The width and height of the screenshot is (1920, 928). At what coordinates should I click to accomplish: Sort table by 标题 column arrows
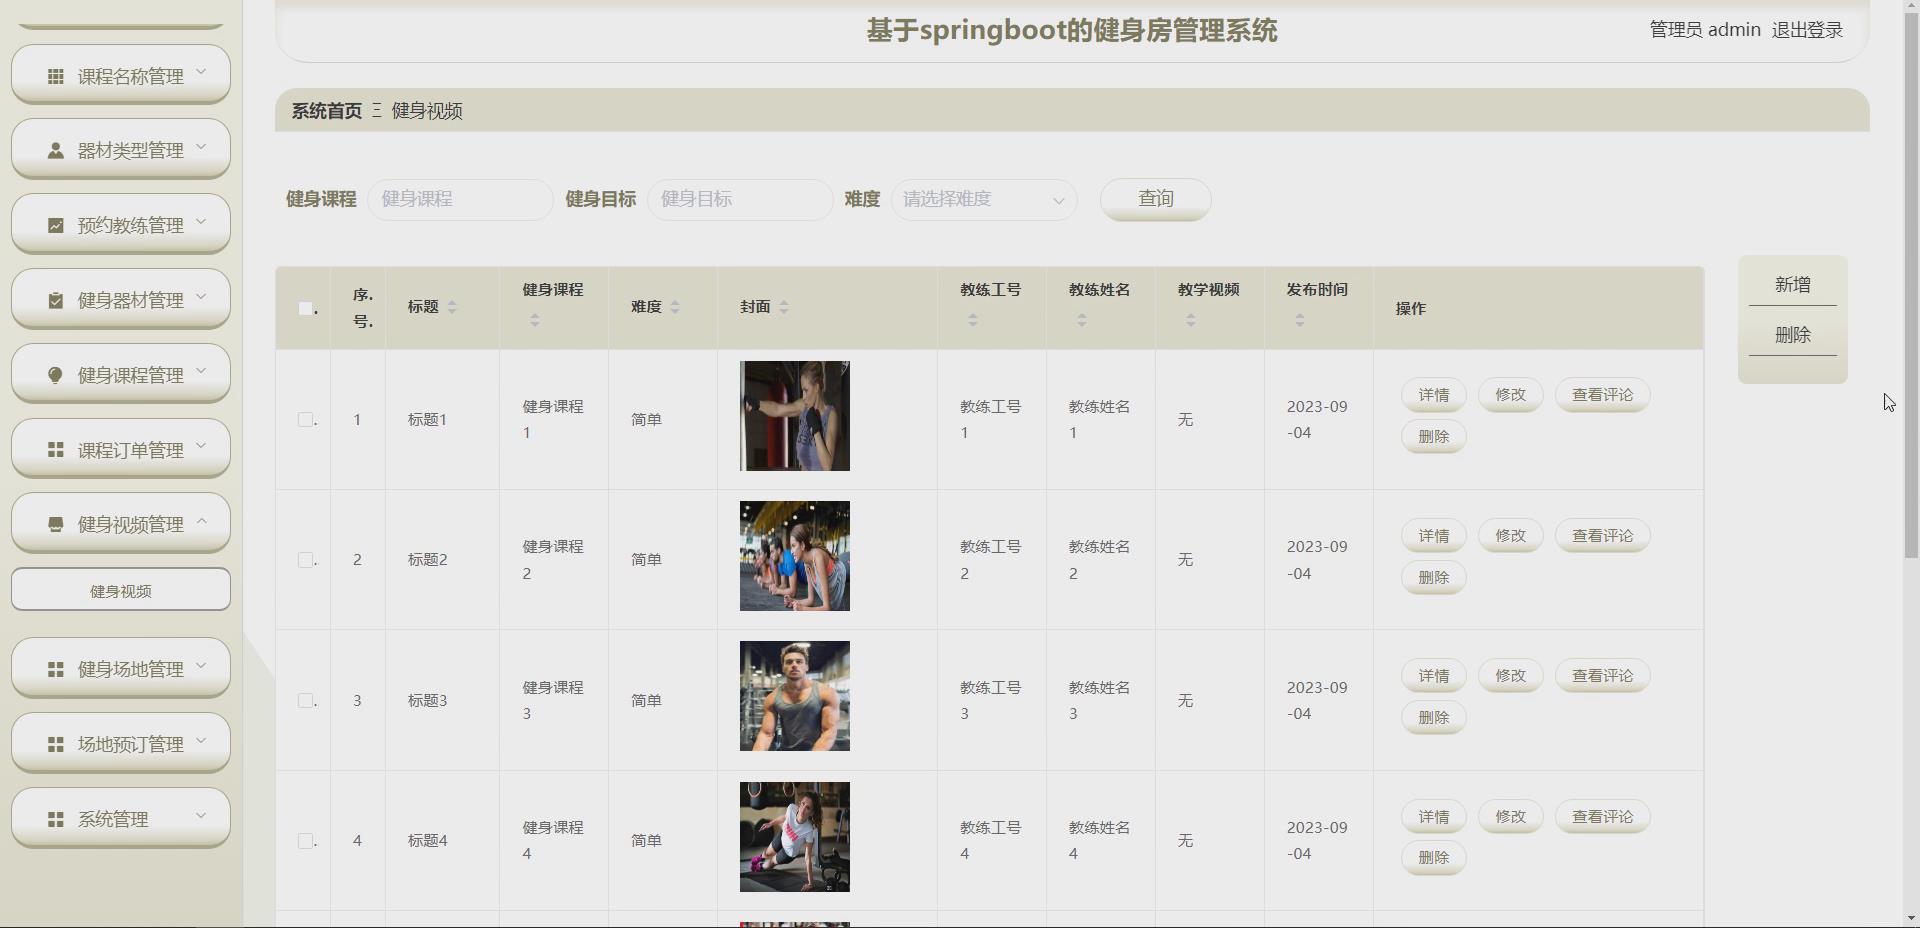click(452, 307)
